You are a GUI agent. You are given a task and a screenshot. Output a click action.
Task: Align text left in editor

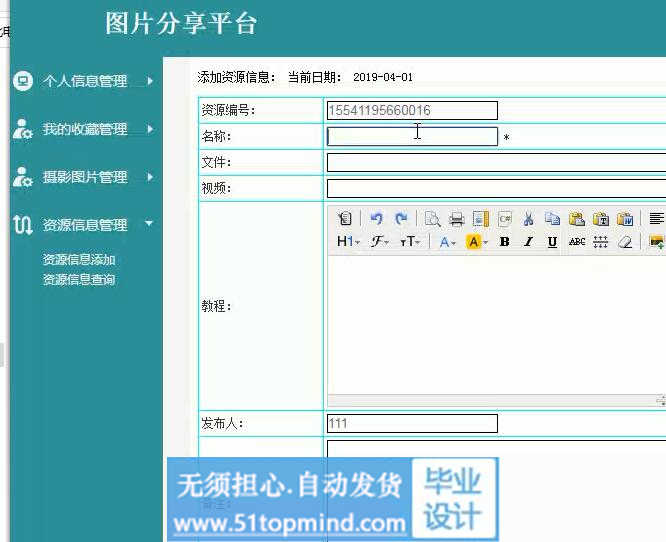656,219
